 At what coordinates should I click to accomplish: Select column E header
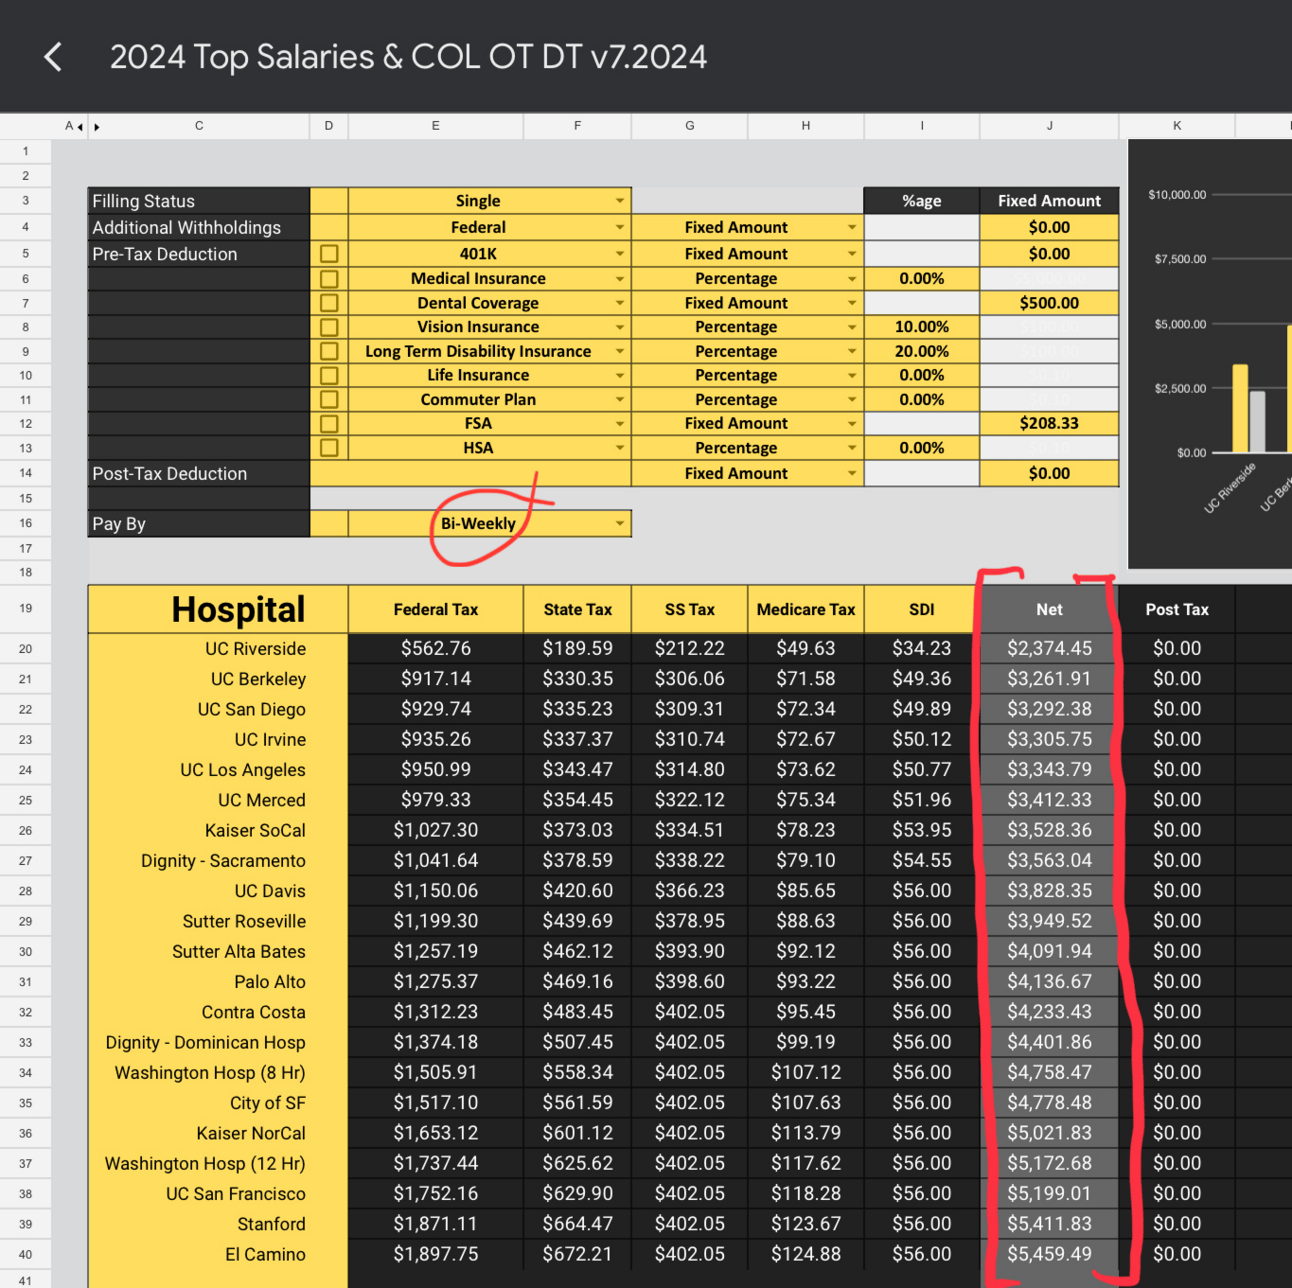[436, 126]
